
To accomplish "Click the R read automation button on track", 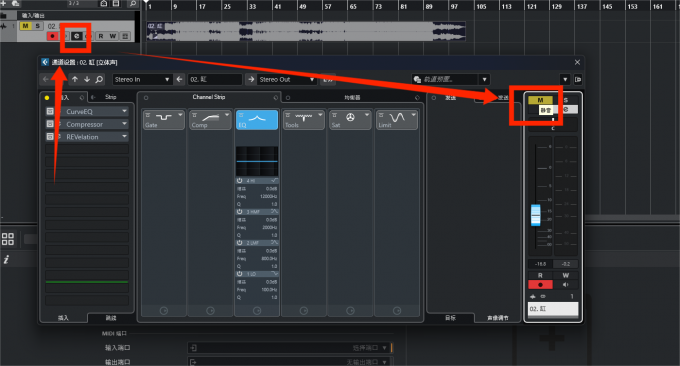I will (101, 36).
